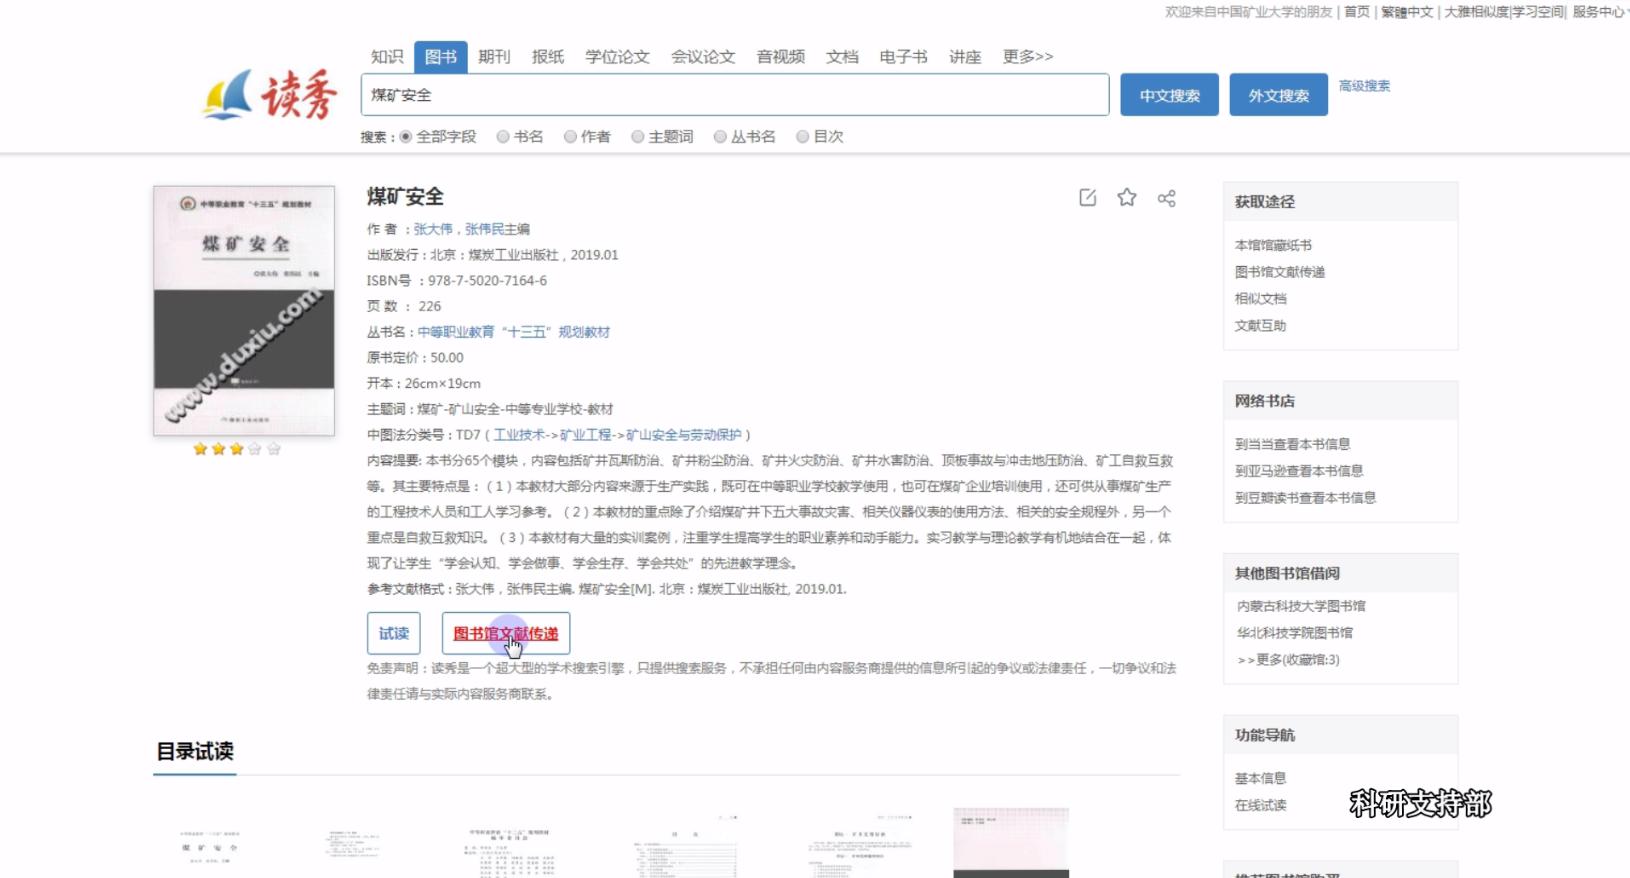Expand the 更多>> category menu
The width and height of the screenshot is (1630, 878).
pyautogui.click(x=1027, y=57)
